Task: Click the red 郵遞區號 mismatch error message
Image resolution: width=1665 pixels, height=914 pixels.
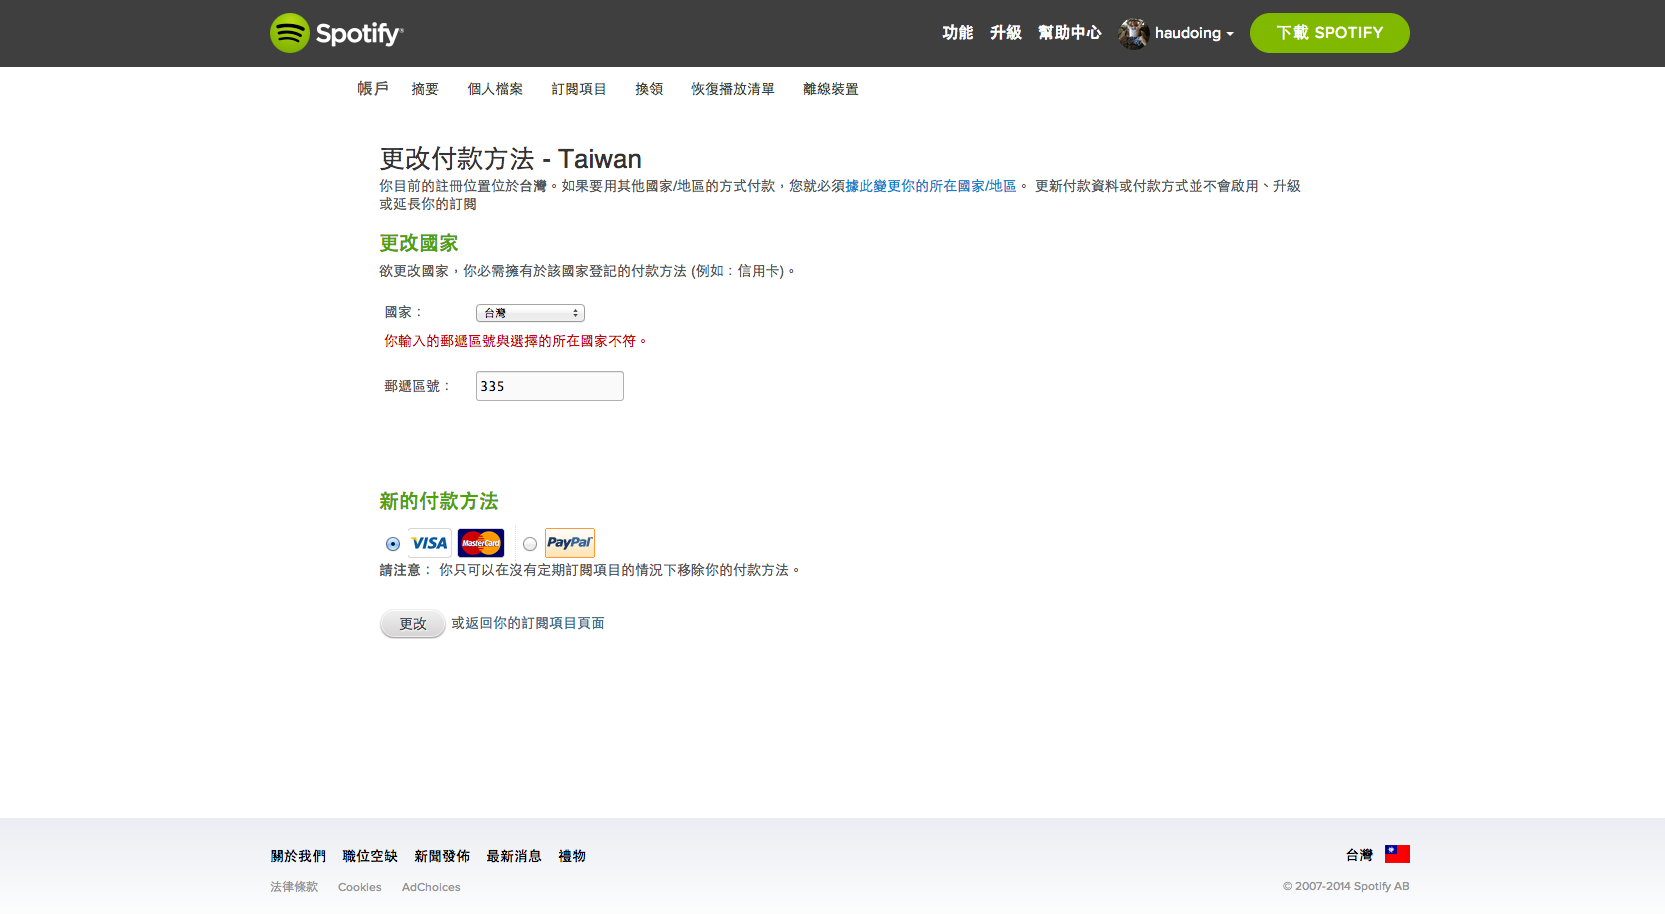Action: (516, 341)
